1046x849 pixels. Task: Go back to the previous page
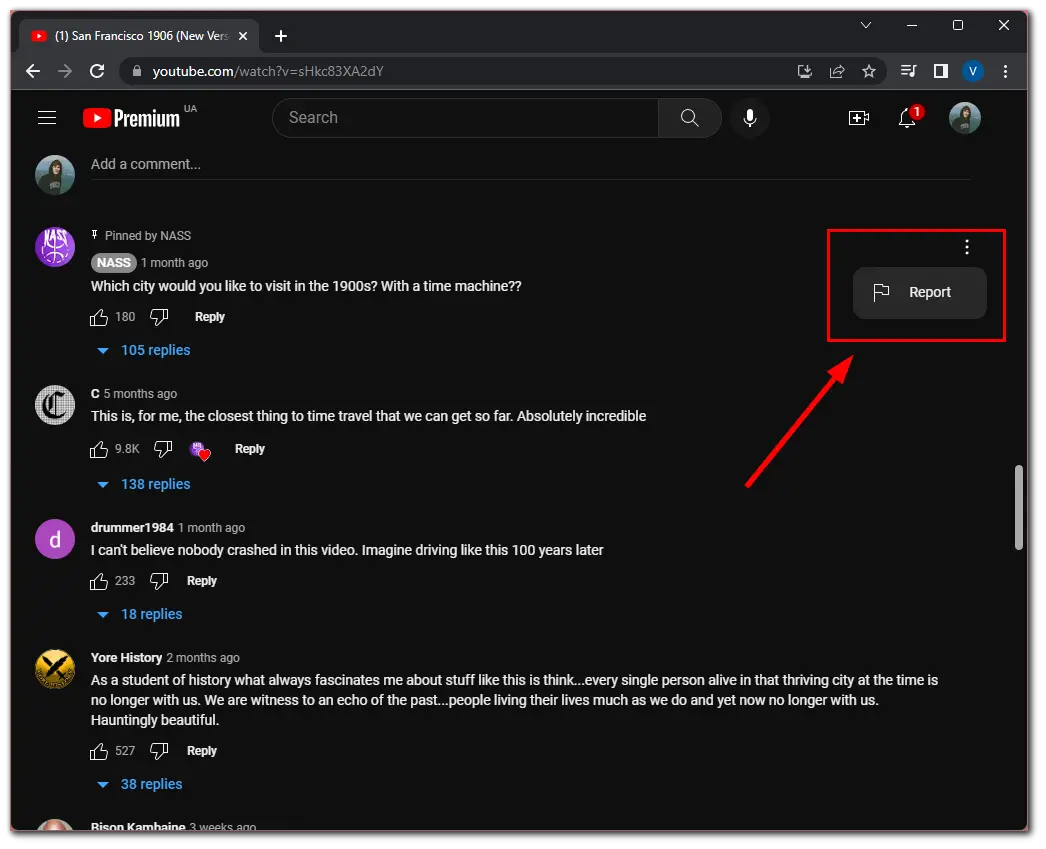tap(33, 71)
